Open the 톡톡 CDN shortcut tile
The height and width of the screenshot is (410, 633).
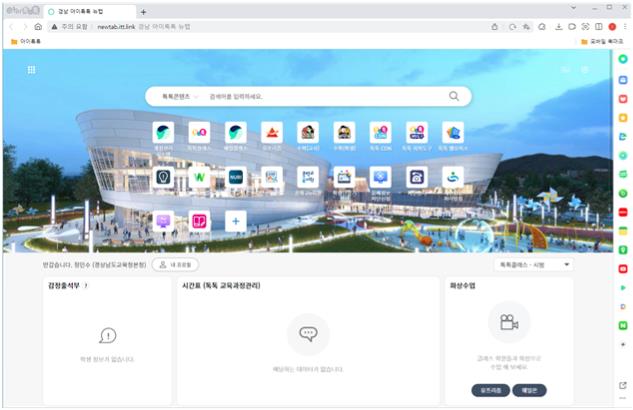pos(380,132)
